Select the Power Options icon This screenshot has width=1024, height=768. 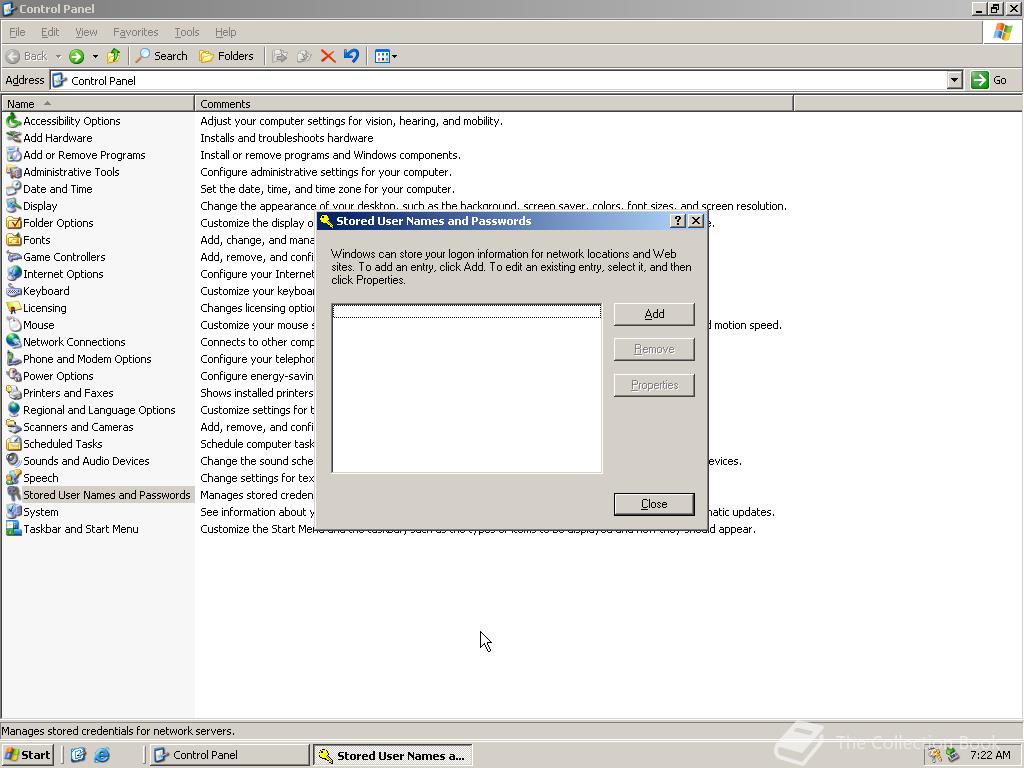14,376
